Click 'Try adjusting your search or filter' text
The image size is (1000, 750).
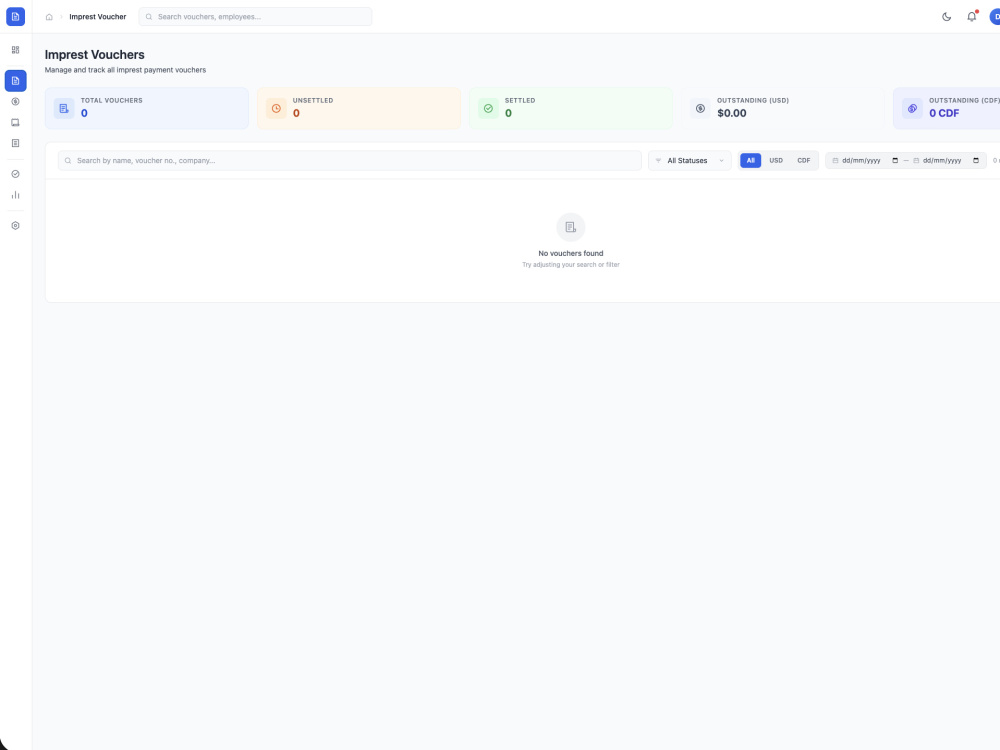[571, 265]
